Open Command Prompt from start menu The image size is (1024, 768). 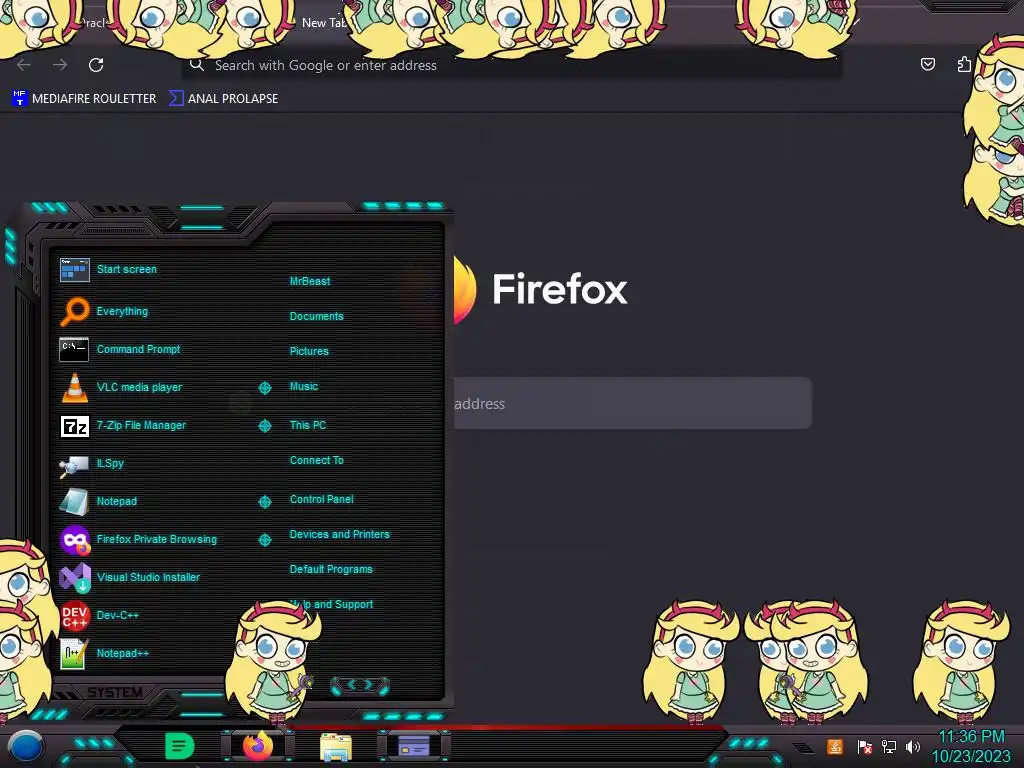point(120,349)
